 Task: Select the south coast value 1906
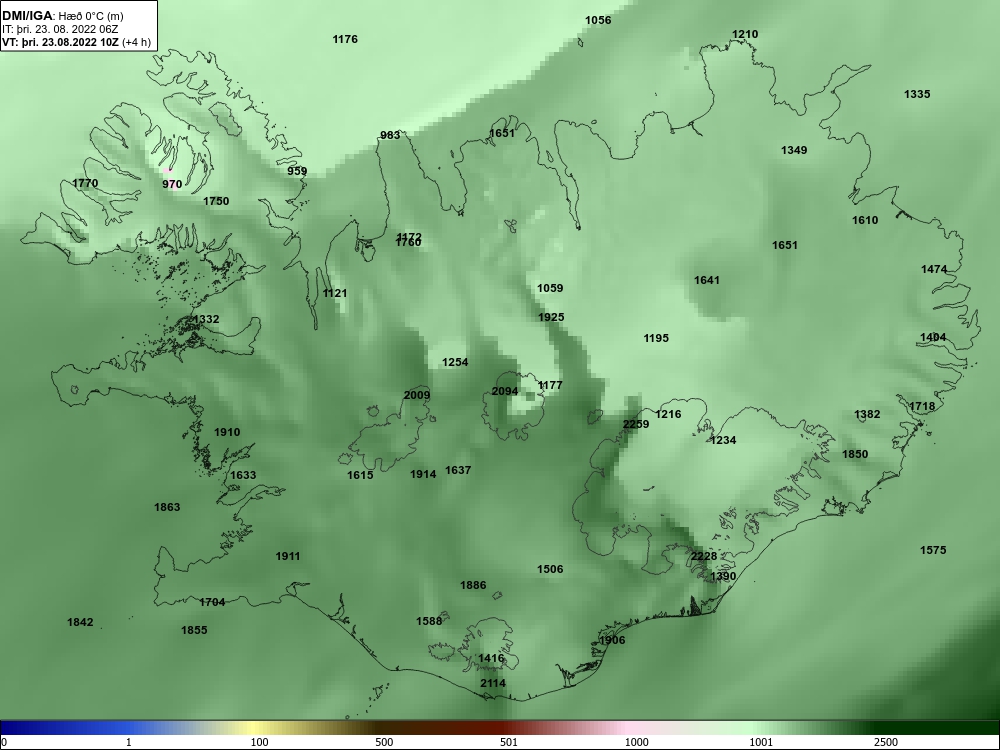click(x=612, y=640)
